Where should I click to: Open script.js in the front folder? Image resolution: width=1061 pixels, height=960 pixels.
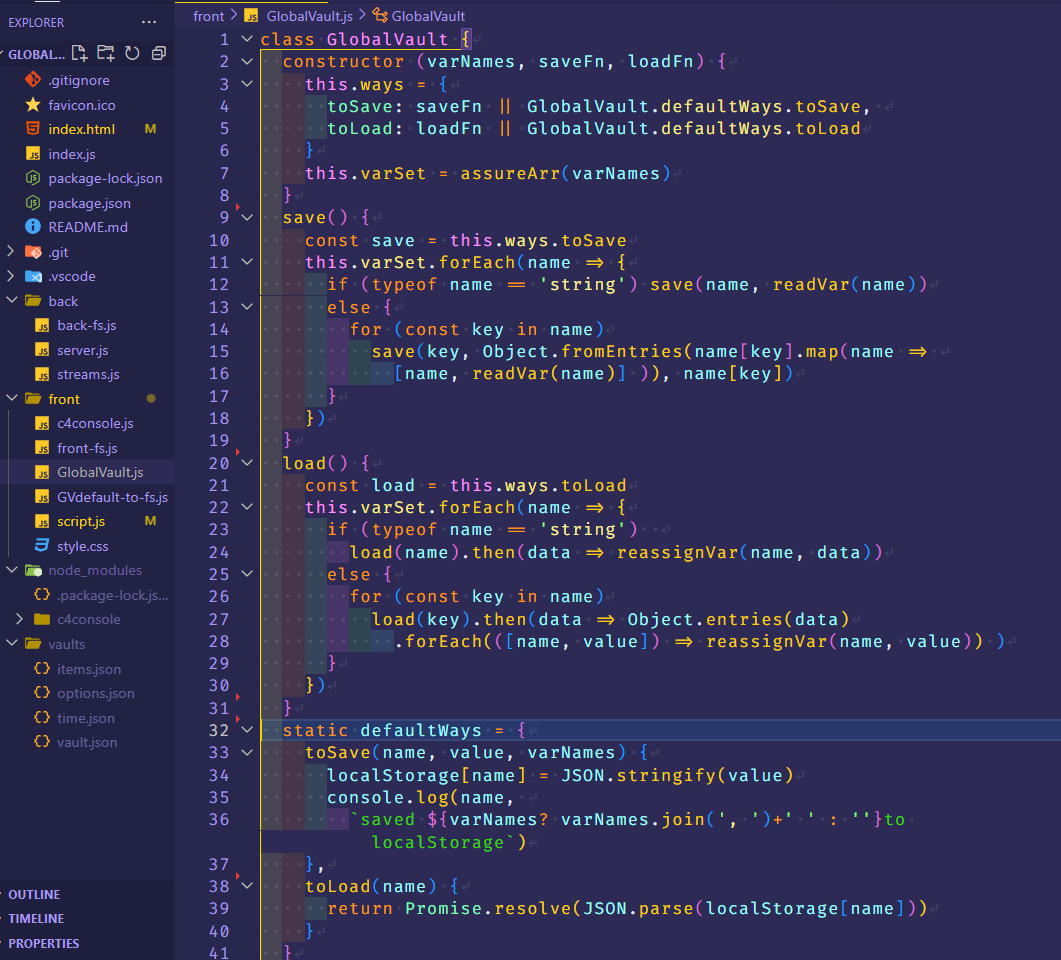click(81, 522)
